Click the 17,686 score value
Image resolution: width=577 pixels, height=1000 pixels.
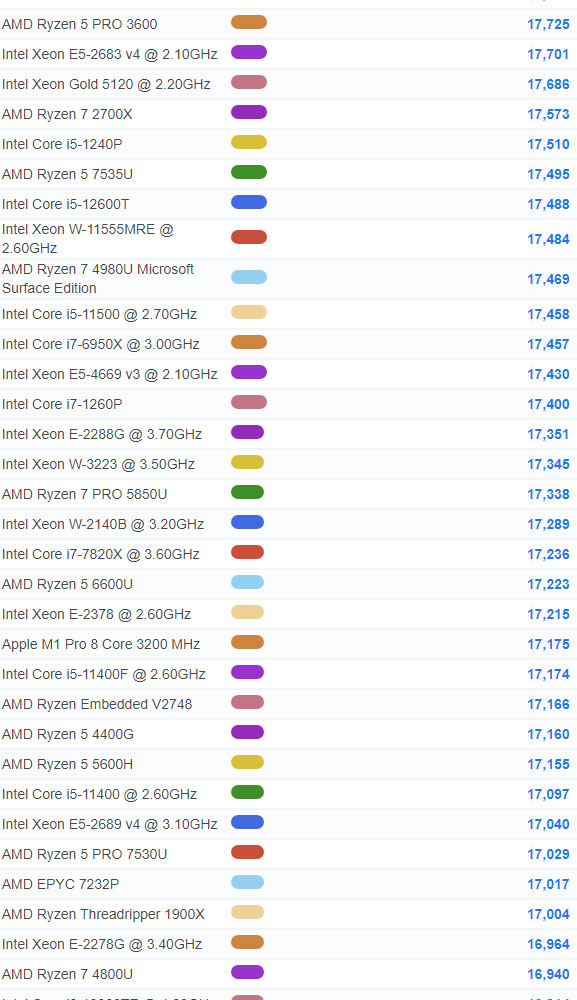point(548,84)
